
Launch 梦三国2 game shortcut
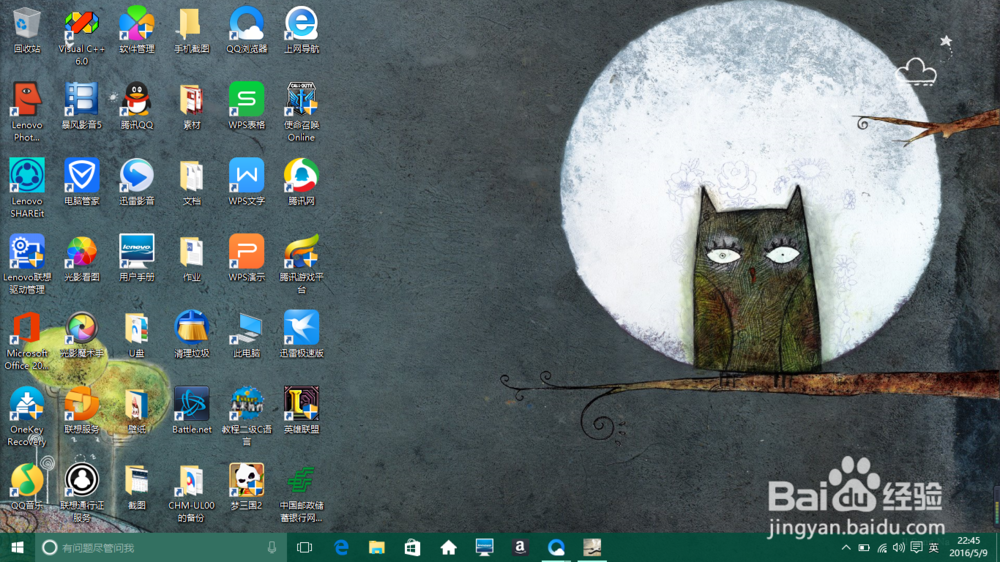tap(246, 487)
